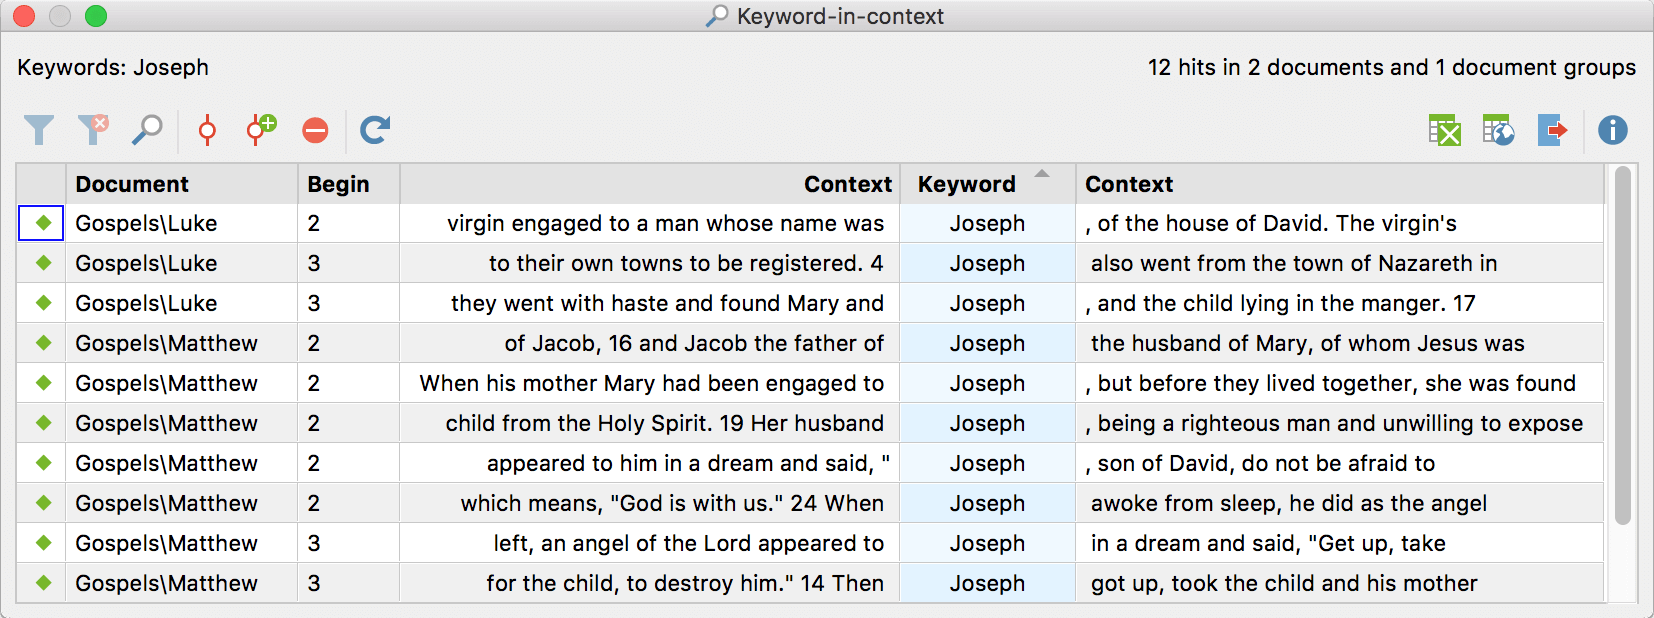Select 'they went with haste and found Mary and'

click(667, 303)
